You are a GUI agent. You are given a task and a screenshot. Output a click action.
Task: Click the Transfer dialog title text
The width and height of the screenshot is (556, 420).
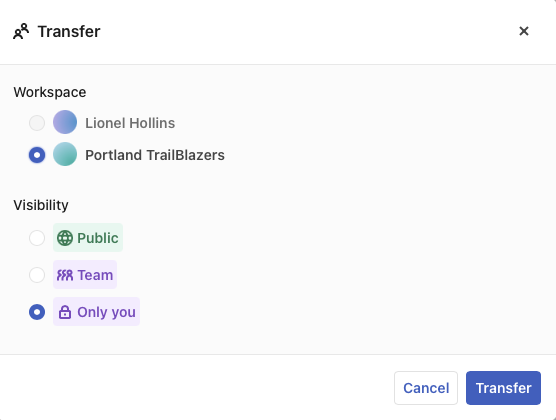point(69,32)
